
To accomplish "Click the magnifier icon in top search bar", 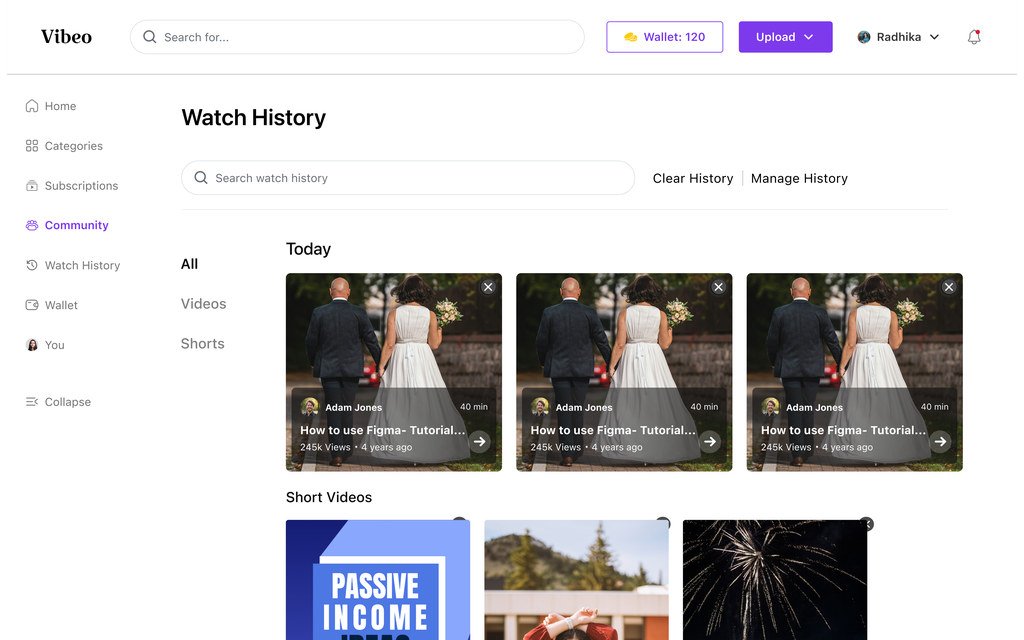I will click(150, 37).
